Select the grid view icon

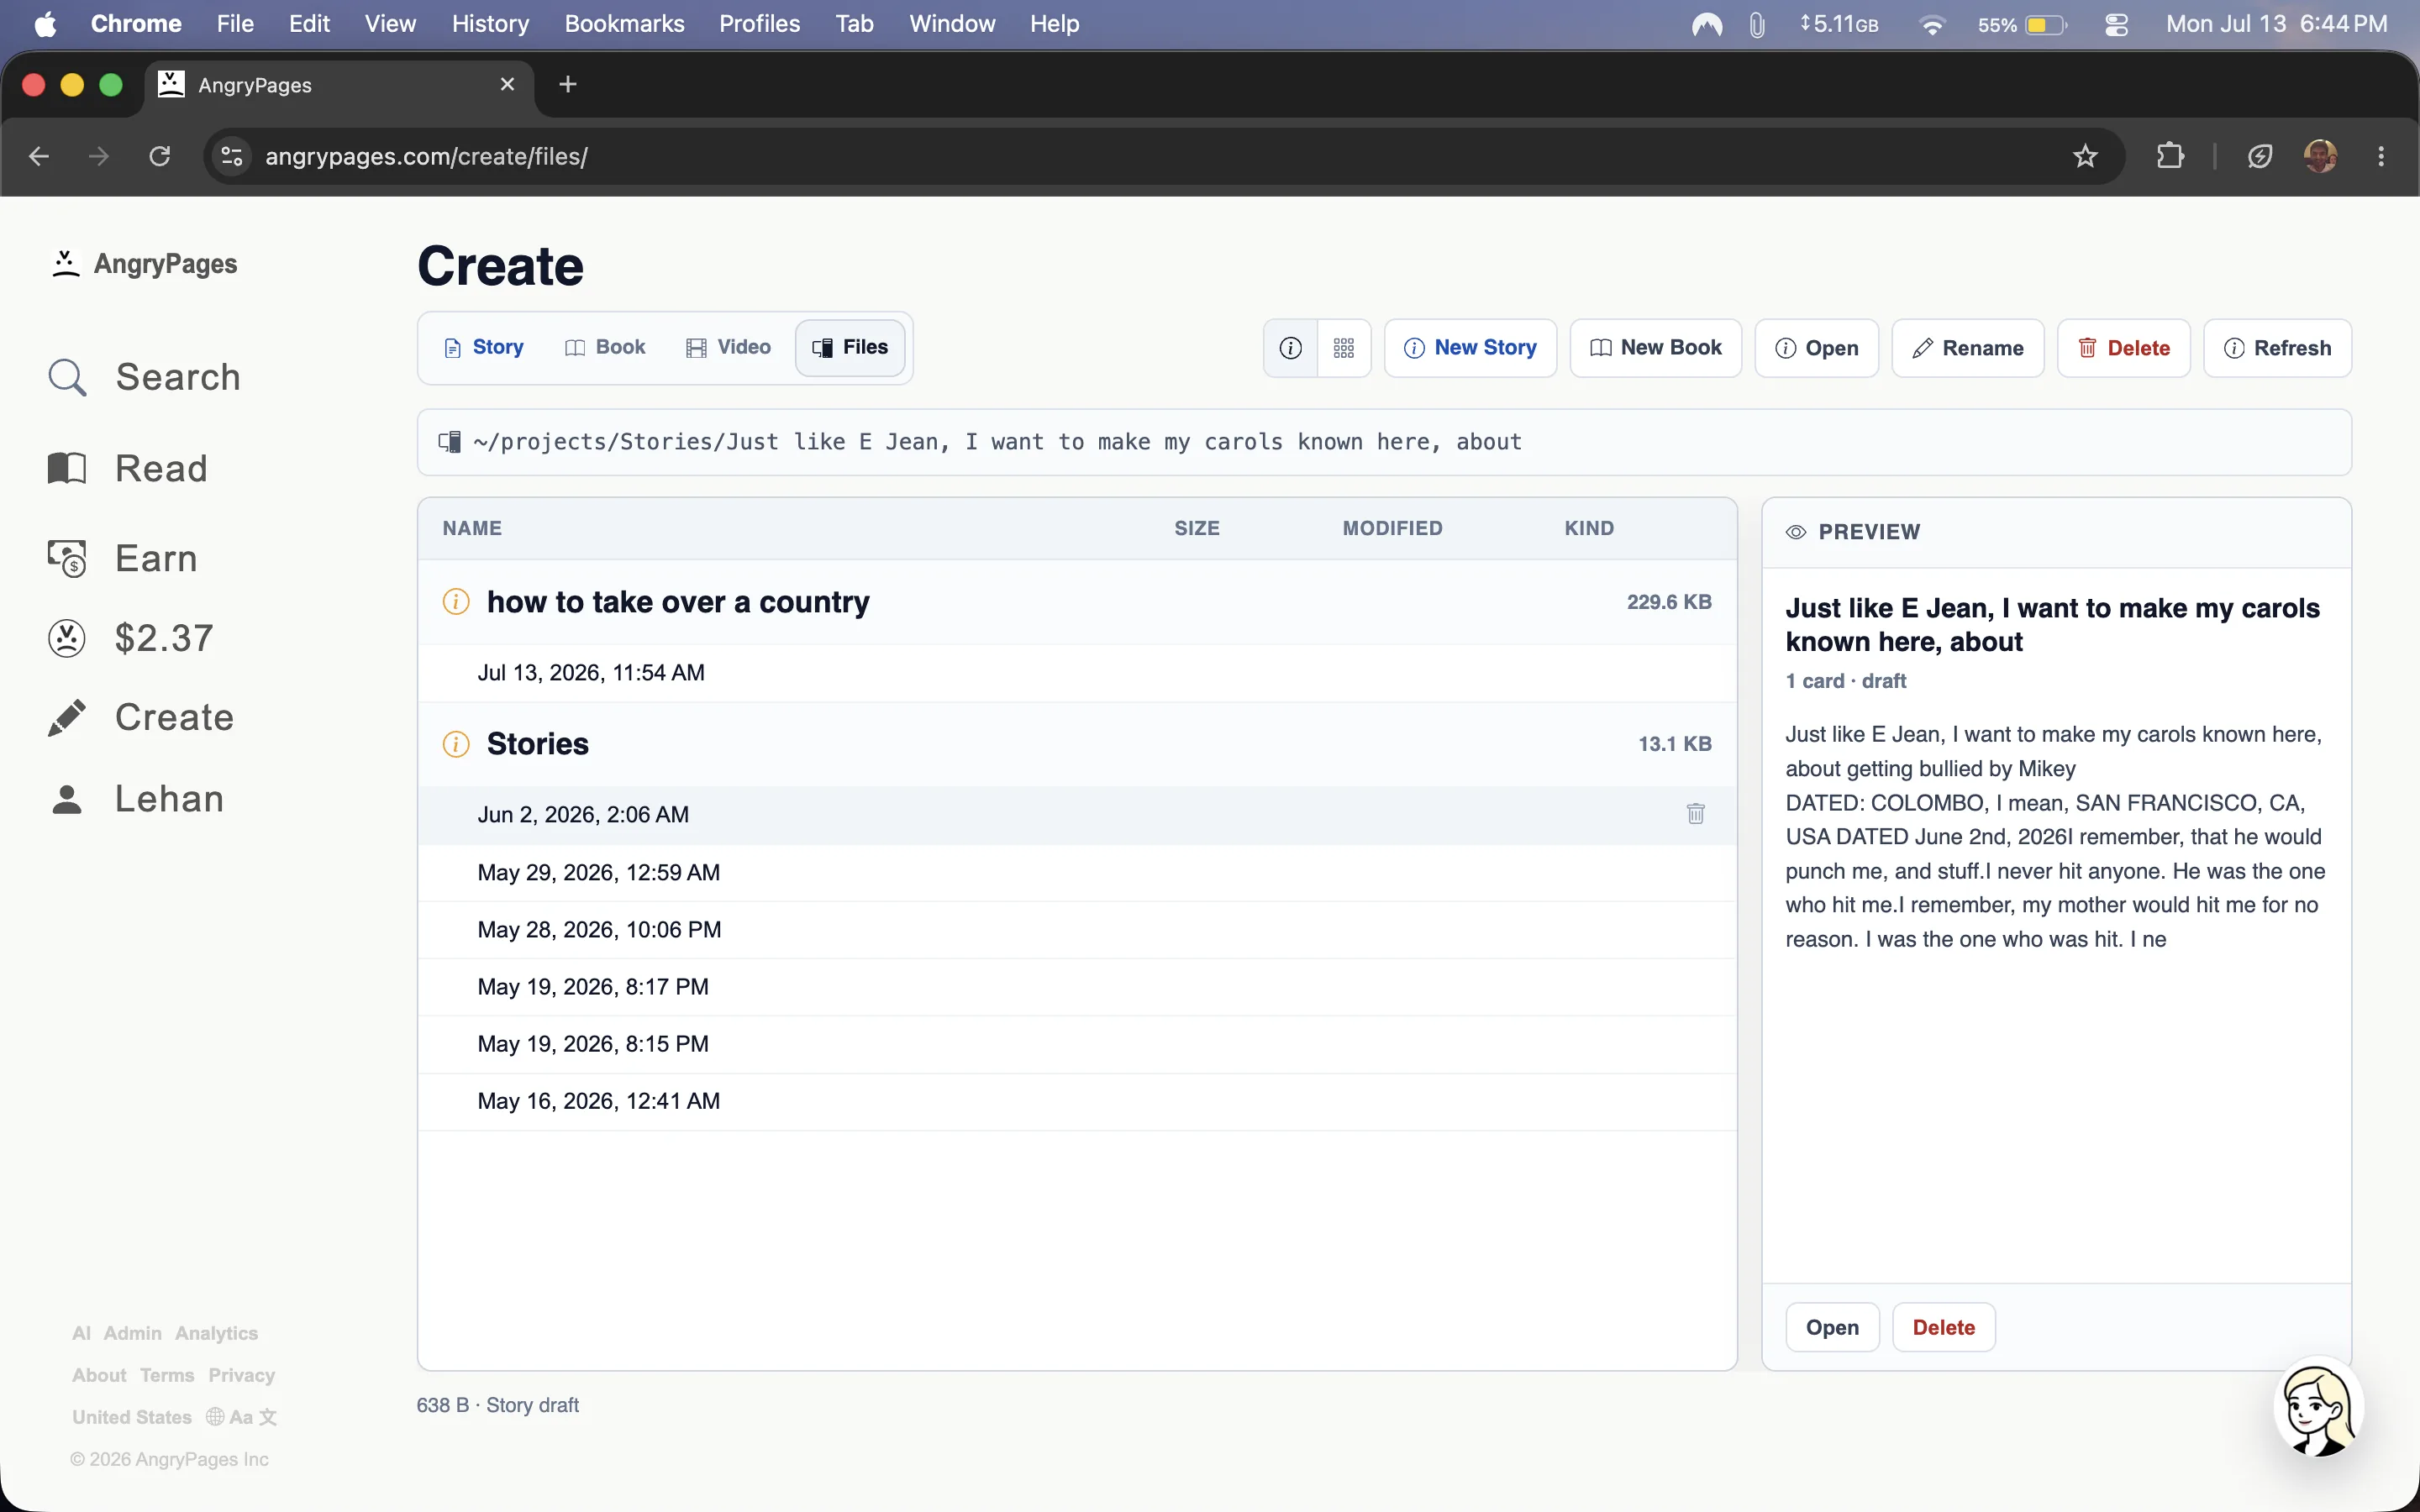coord(1344,348)
